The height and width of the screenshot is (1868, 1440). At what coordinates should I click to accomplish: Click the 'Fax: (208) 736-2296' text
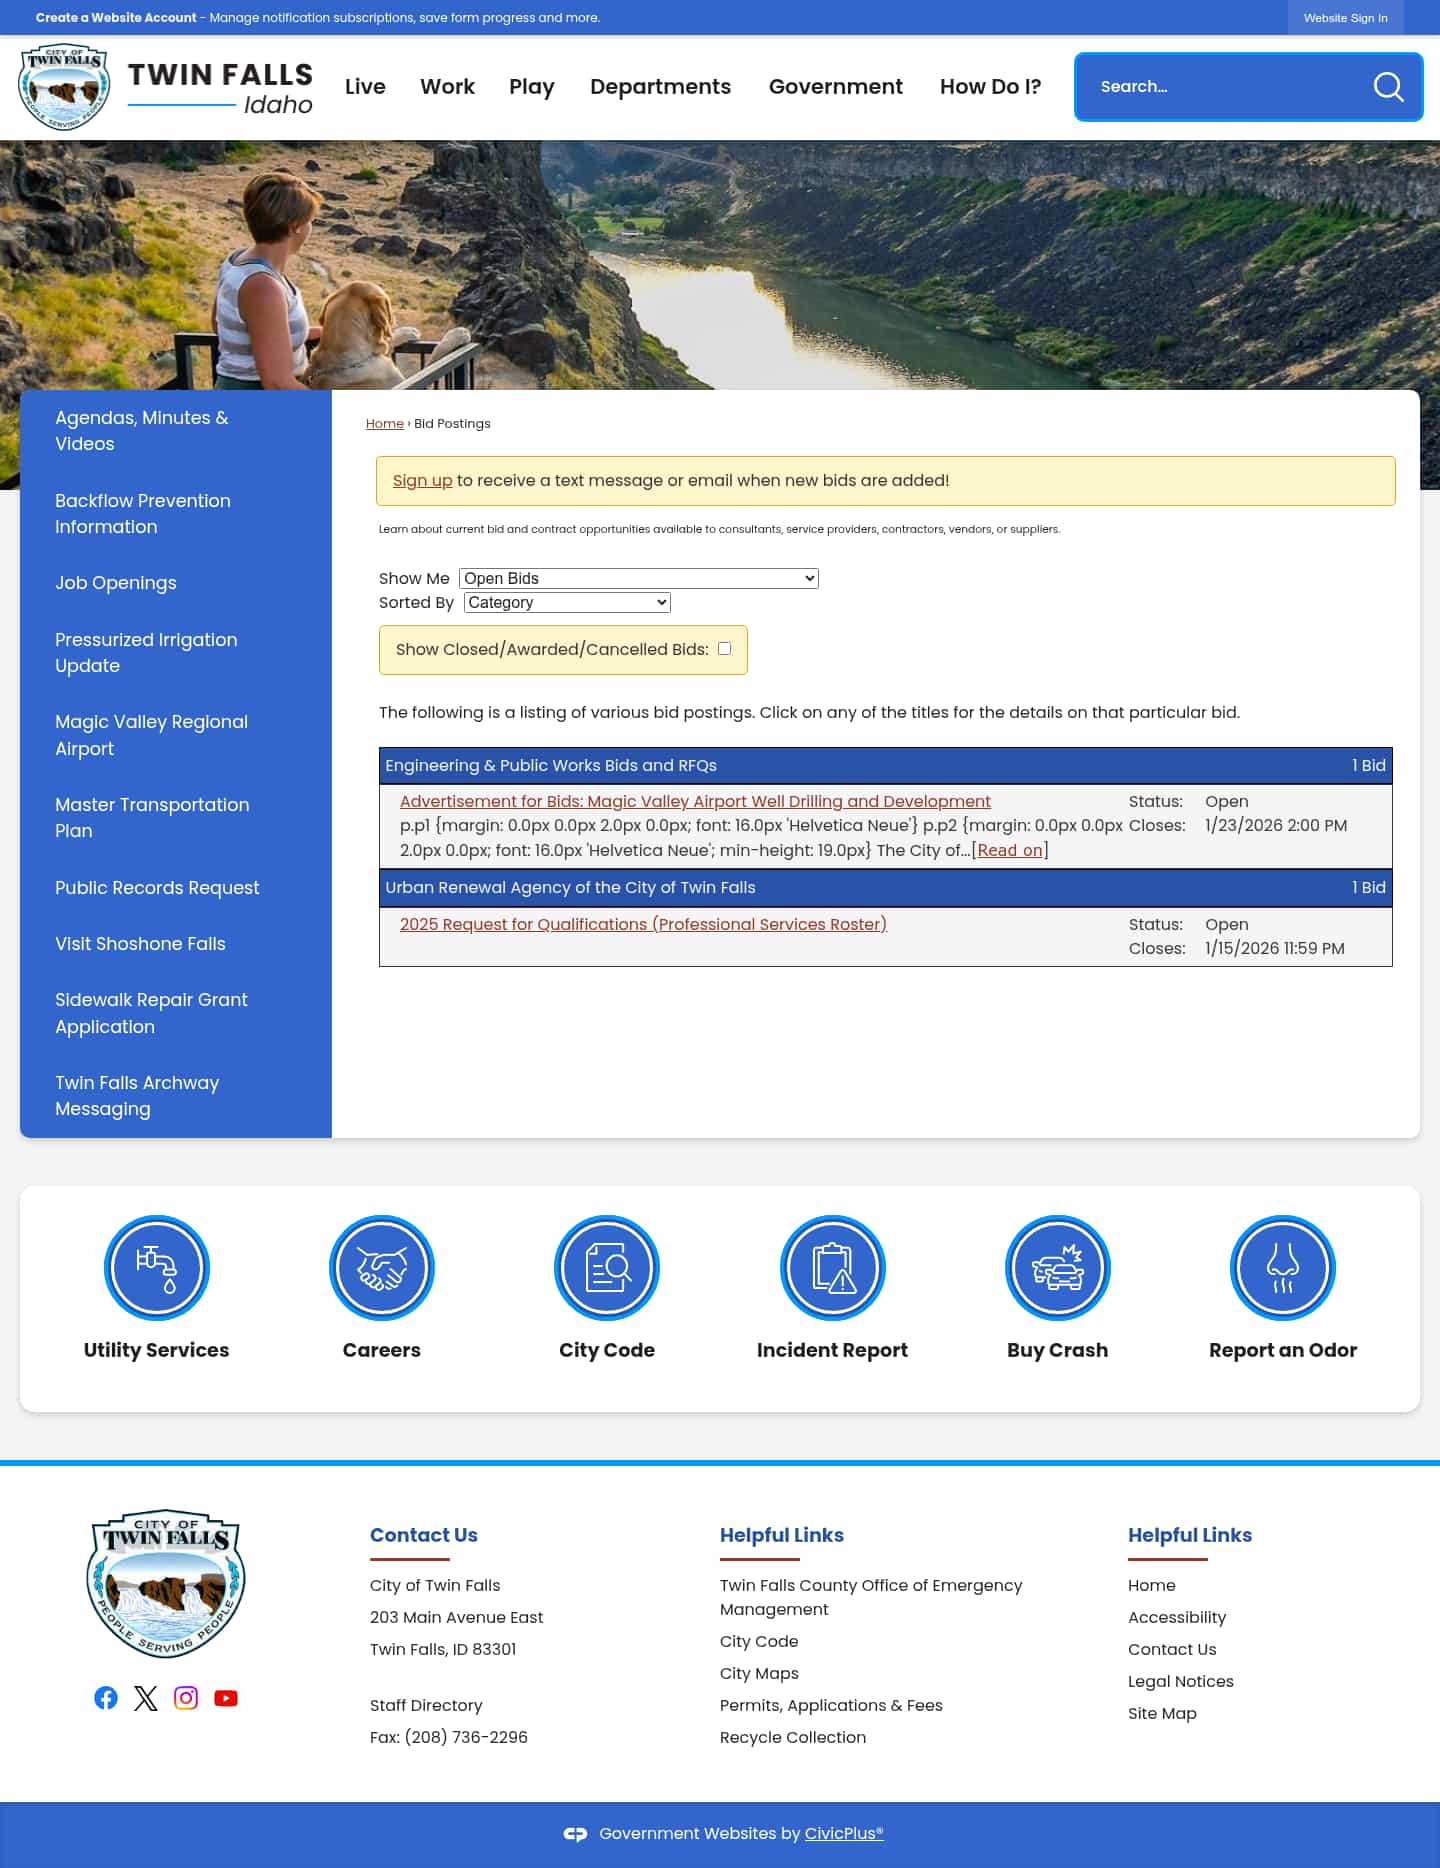pos(449,1738)
